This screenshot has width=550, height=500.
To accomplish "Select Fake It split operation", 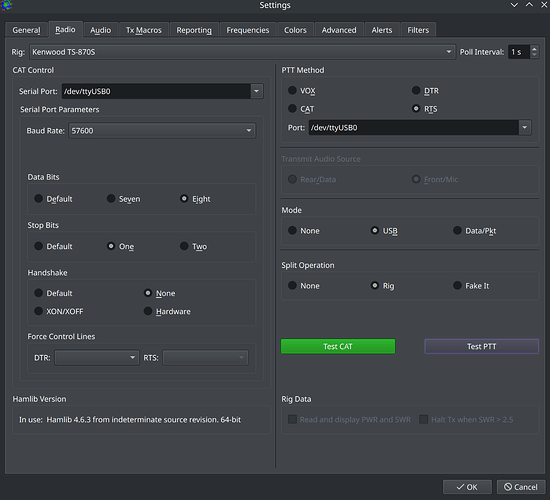I will pyautogui.click(x=471, y=286).
